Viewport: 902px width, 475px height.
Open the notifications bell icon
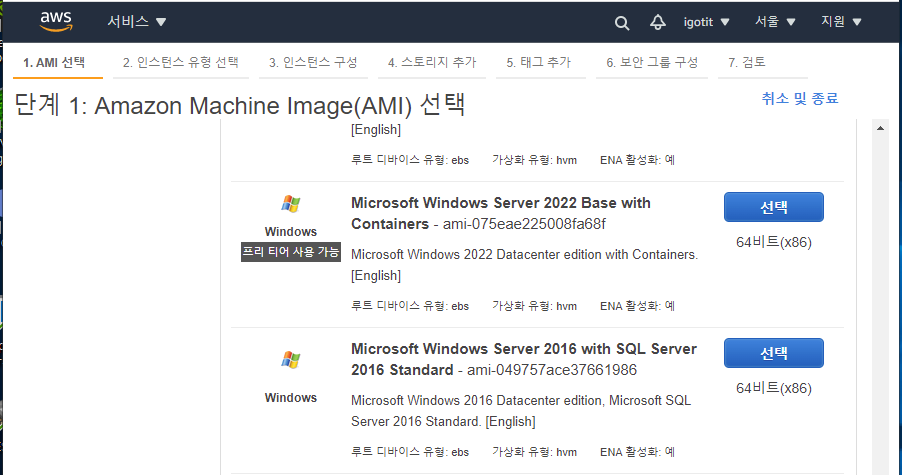[x=658, y=22]
